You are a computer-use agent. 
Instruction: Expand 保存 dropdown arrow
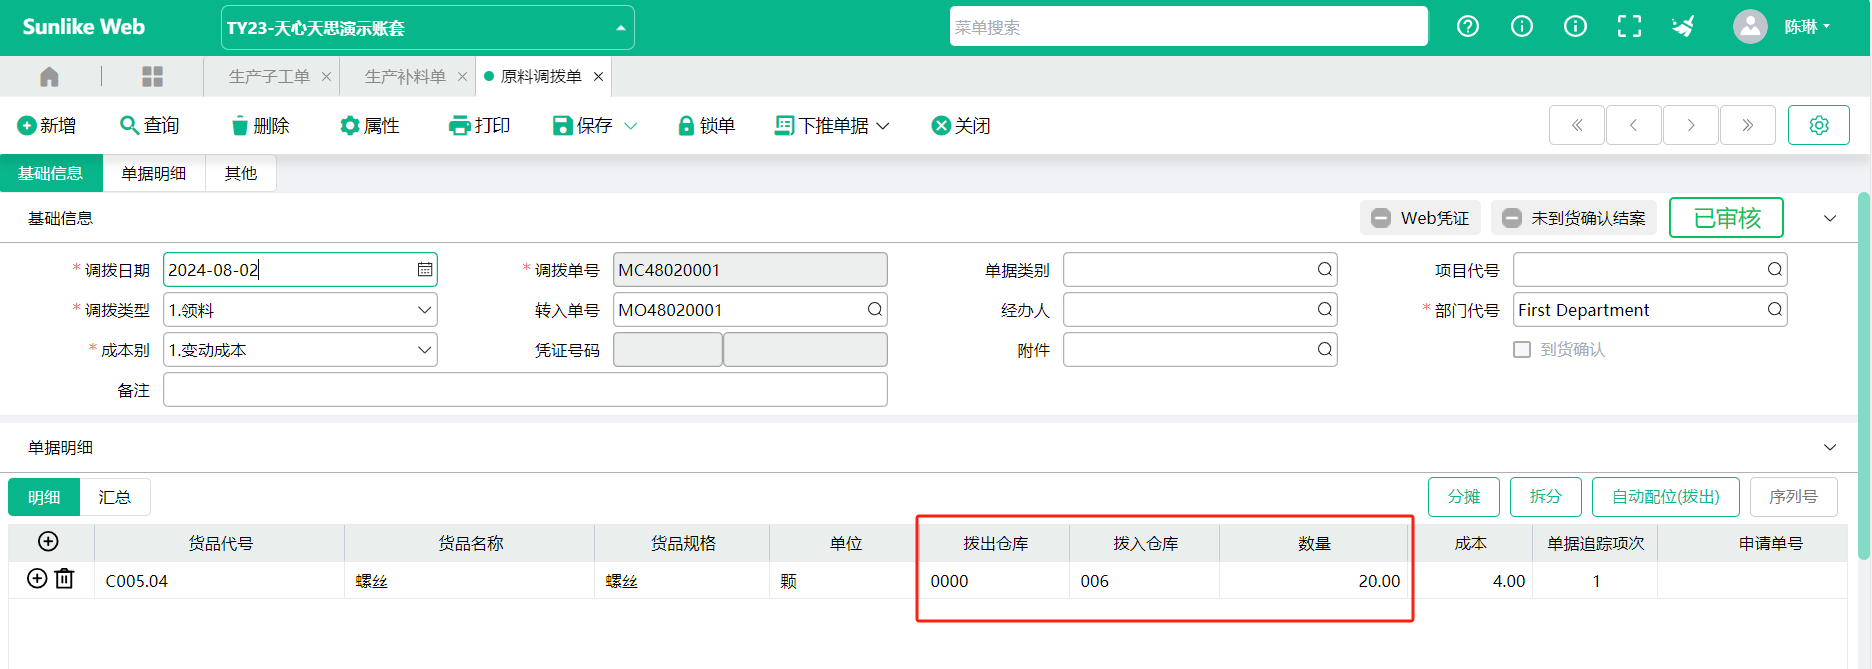[631, 126]
